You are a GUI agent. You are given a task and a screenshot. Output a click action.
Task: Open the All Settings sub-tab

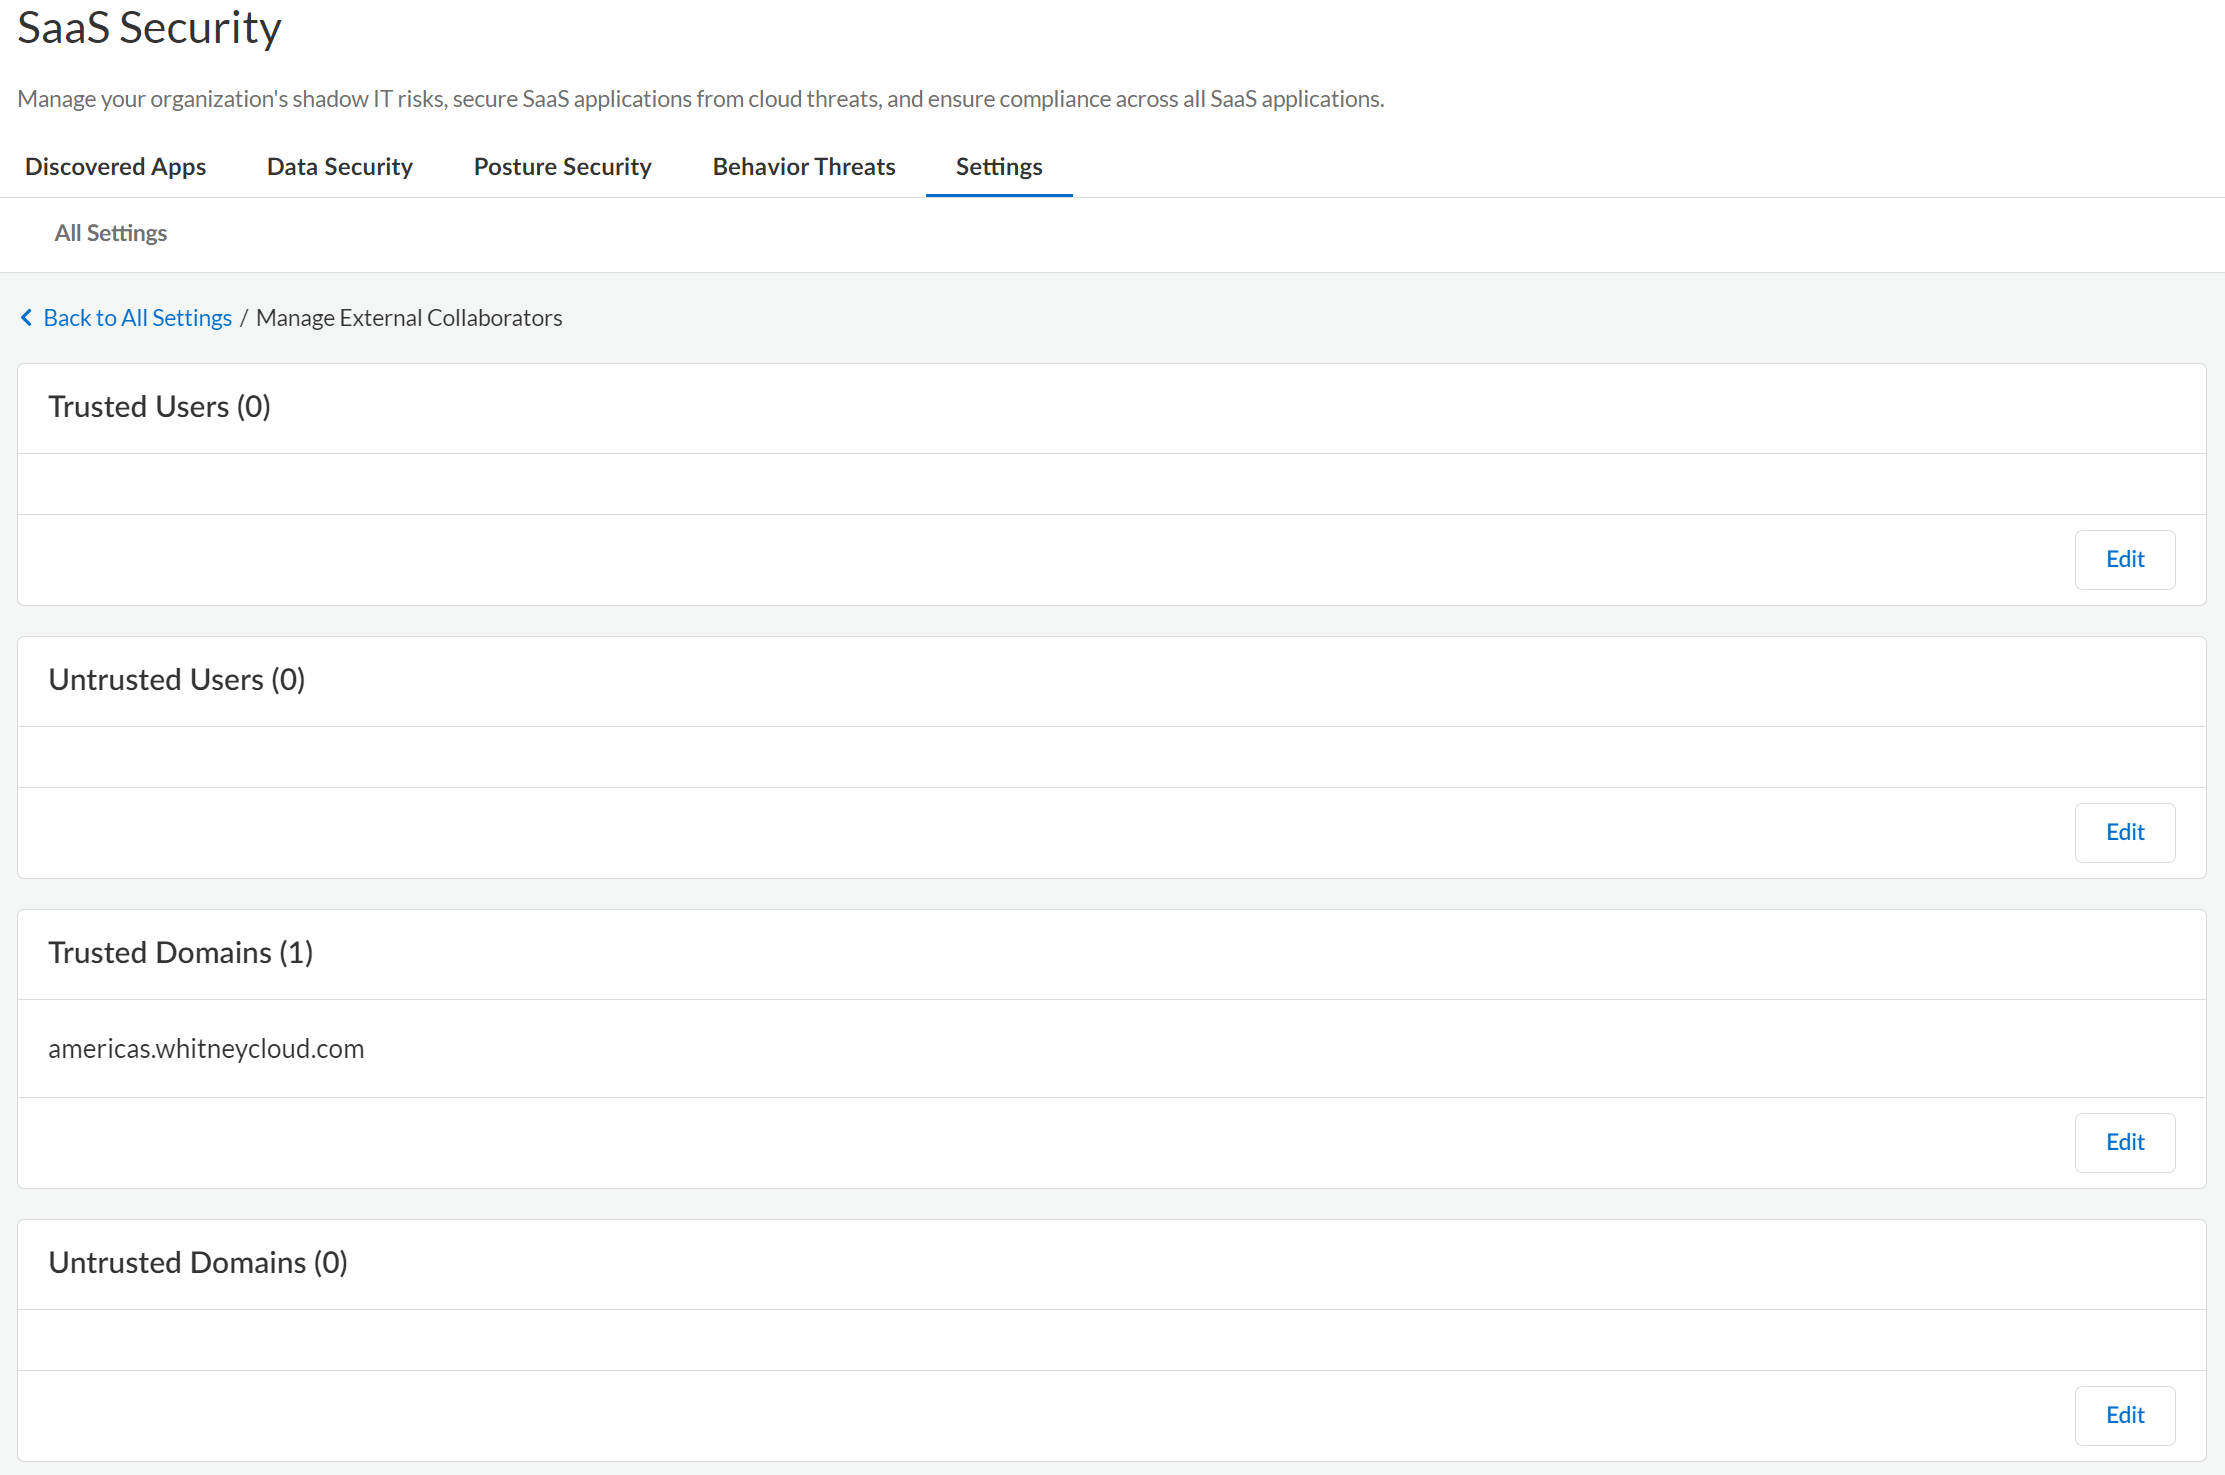111,233
